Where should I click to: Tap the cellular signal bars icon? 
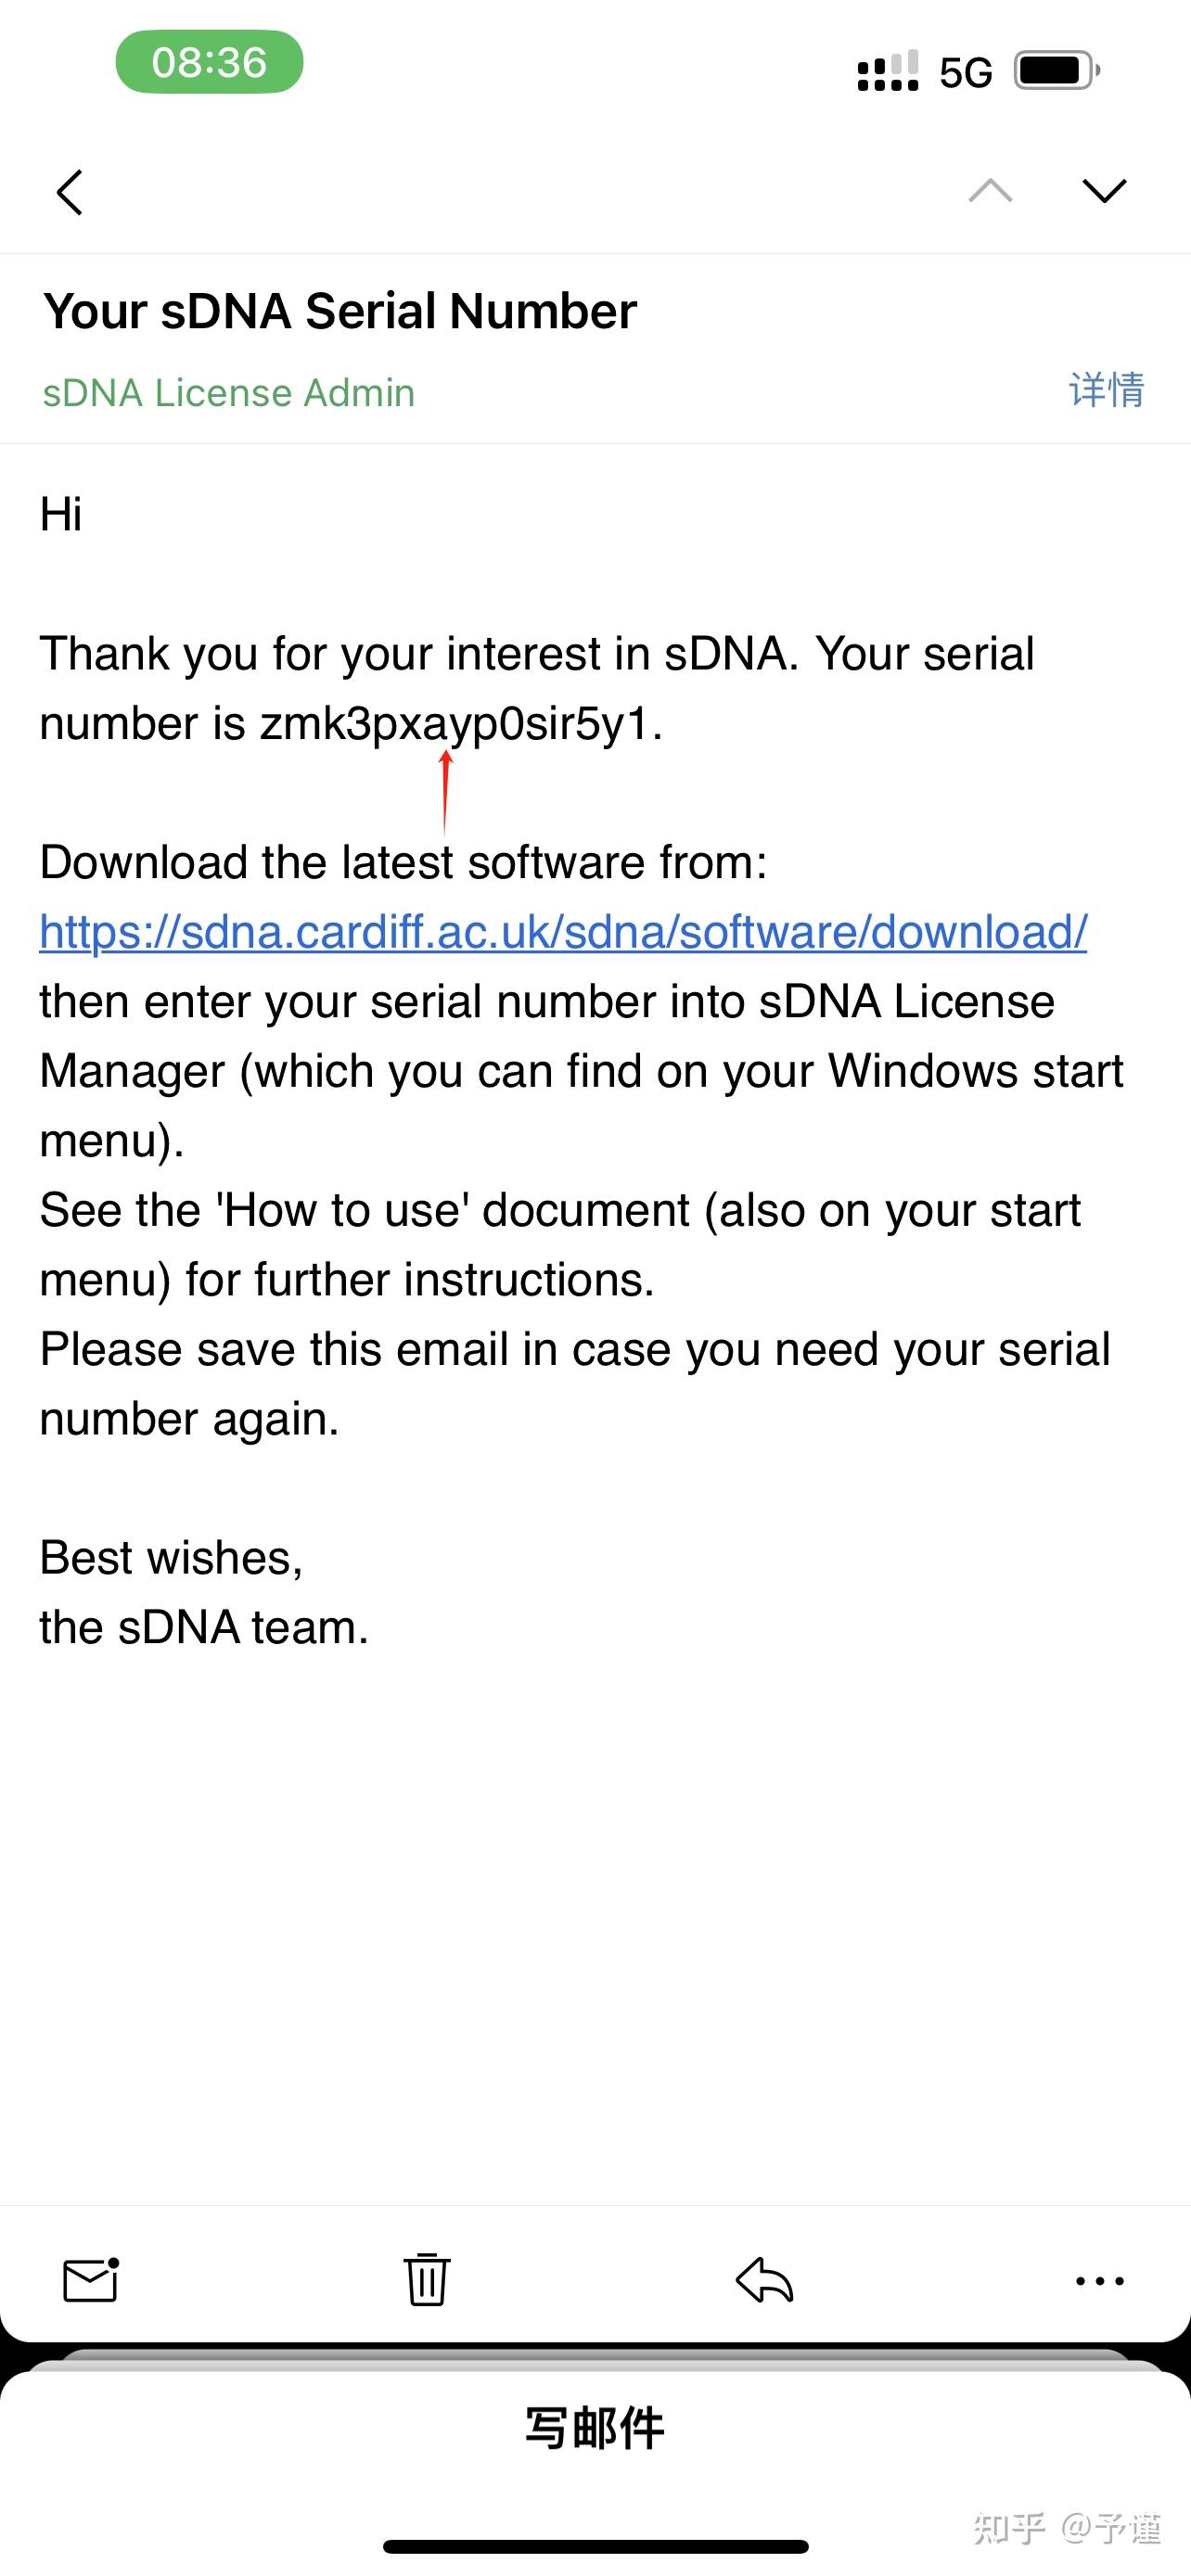point(887,72)
